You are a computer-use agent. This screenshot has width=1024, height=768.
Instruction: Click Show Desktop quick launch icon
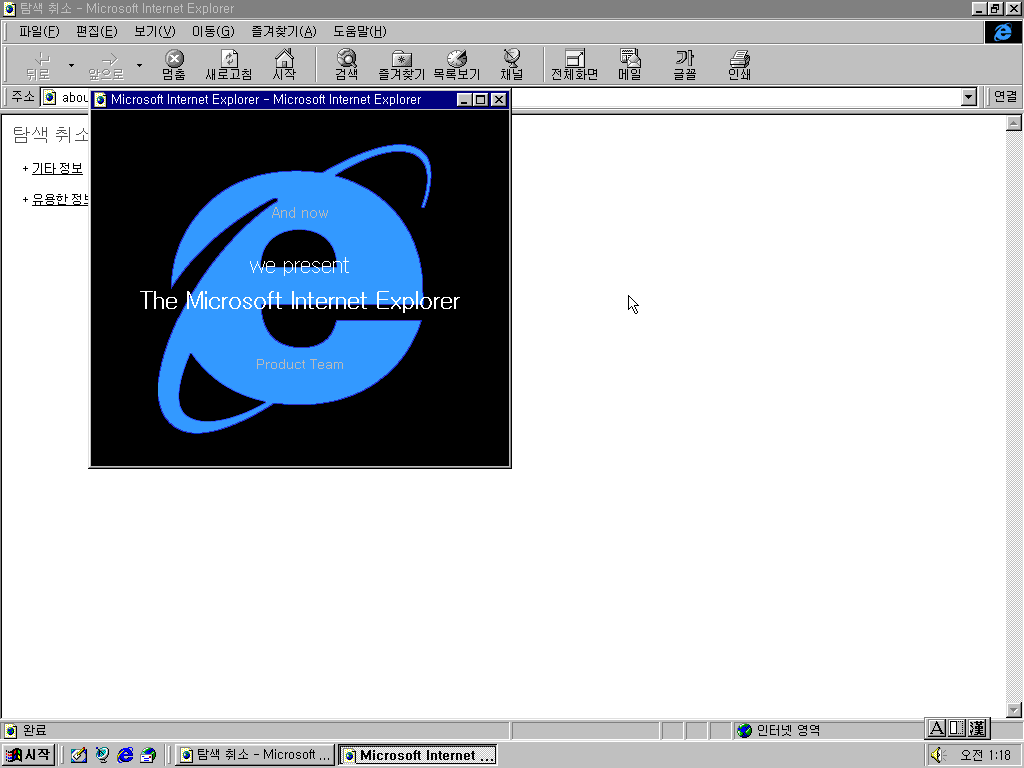(79, 755)
